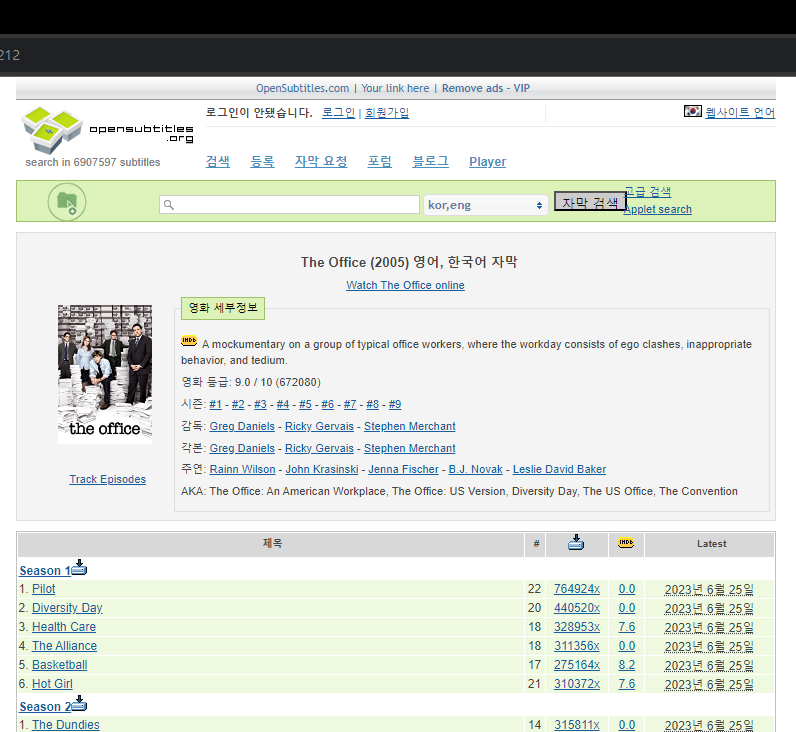Open the 자막 요청 menu item
The height and width of the screenshot is (732, 796).
click(x=321, y=161)
